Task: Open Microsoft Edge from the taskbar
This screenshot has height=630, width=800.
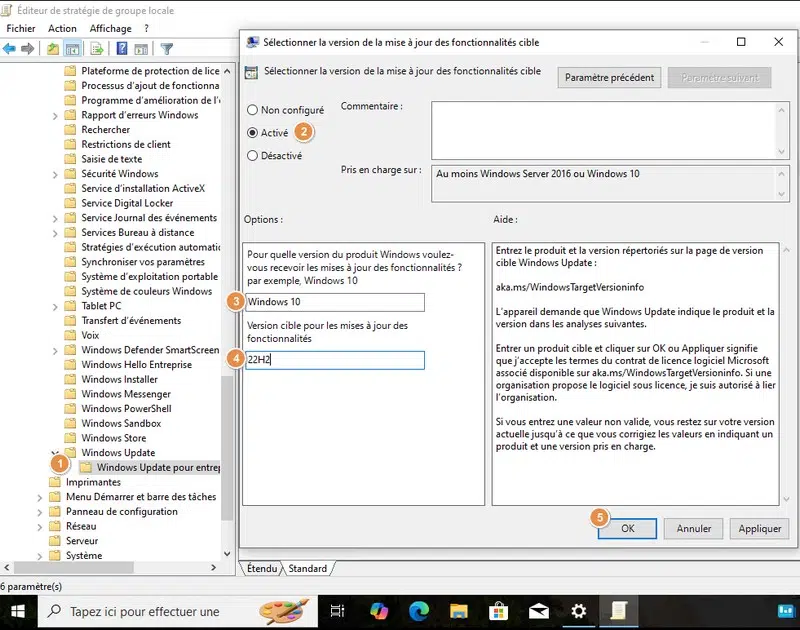Action: pyautogui.click(x=418, y=611)
